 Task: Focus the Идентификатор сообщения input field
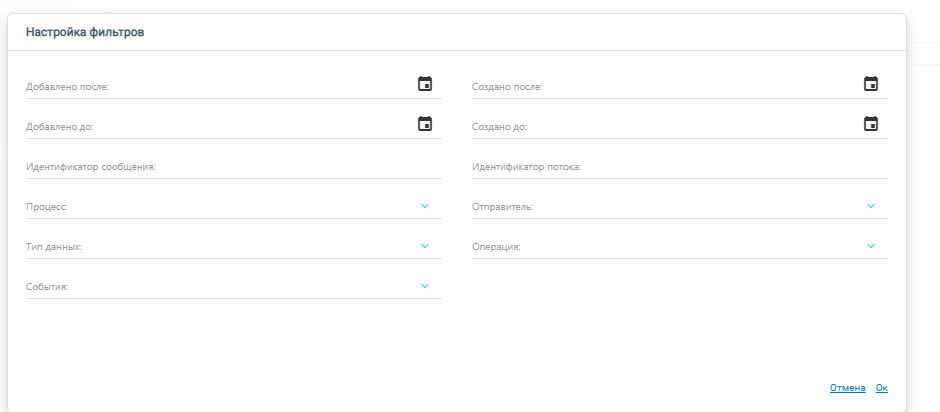click(x=233, y=167)
